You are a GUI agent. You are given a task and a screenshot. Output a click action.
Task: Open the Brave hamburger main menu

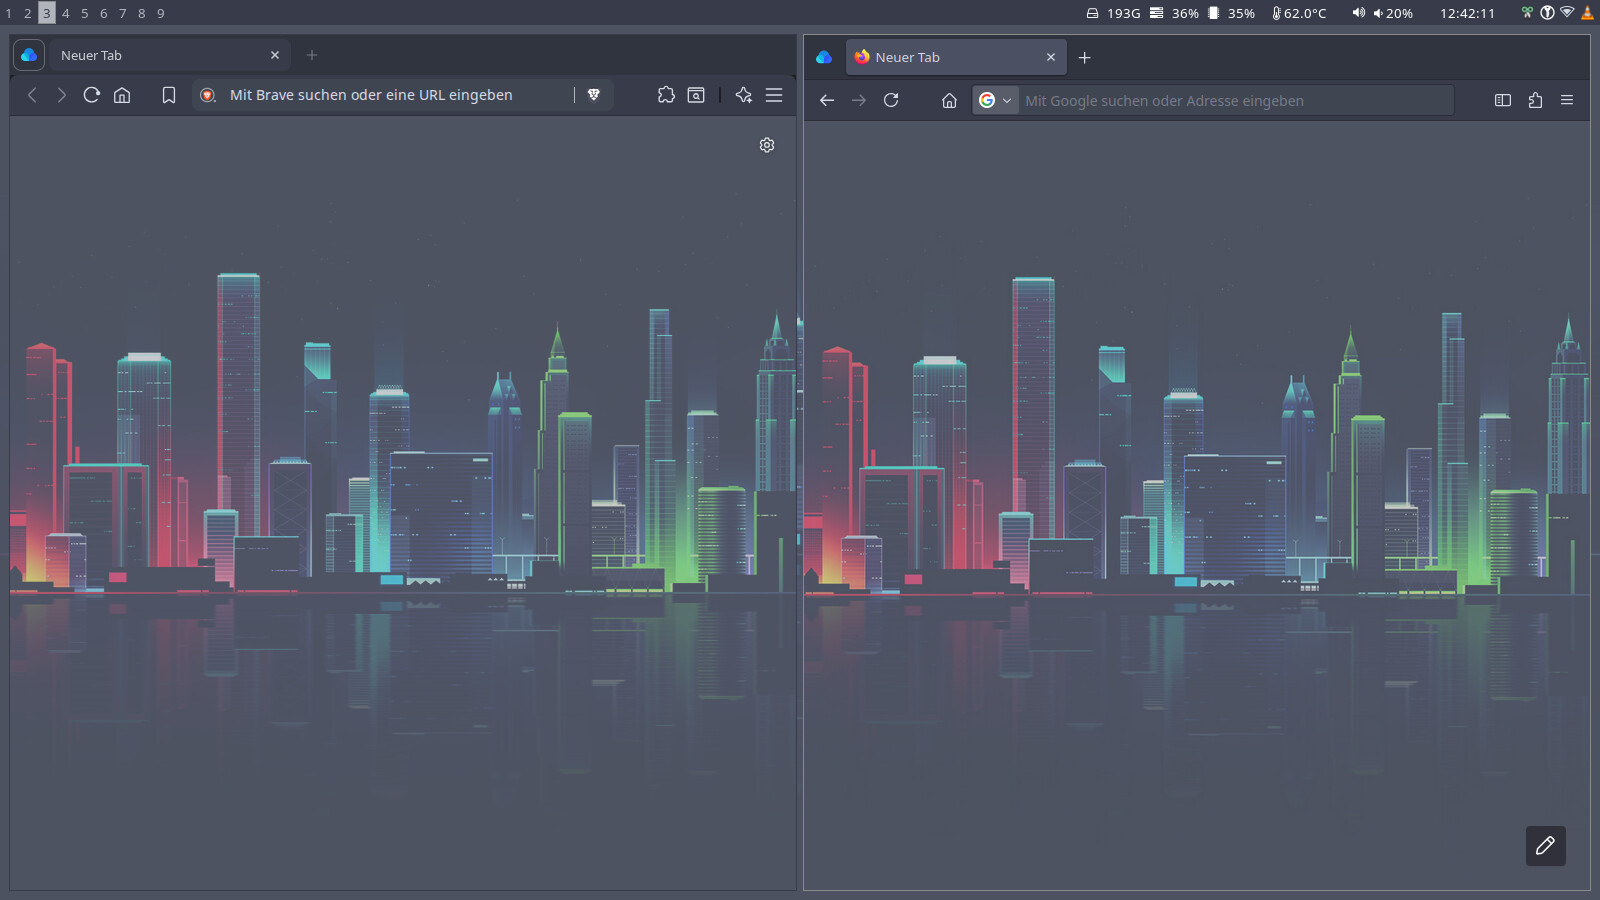point(774,95)
